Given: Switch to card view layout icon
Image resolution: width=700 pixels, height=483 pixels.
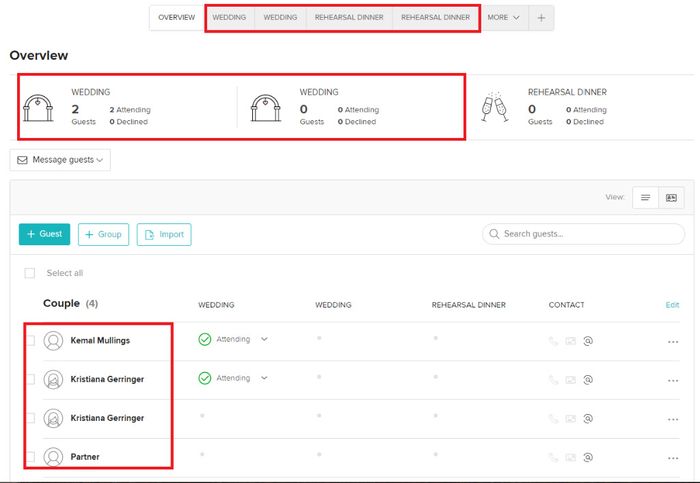Looking at the screenshot, I should [672, 198].
